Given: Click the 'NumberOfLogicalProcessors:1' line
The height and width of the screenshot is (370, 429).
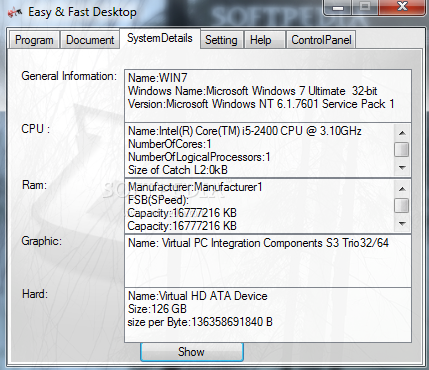Looking at the screenshot, I should tap(199, 157).
